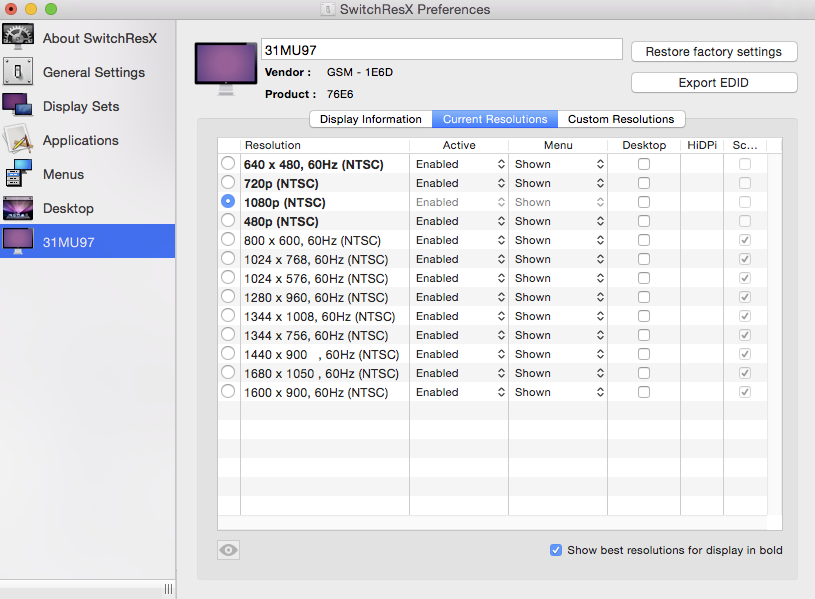The width and height of the screenshot is (815, 599).
Task: Select 1344 x 756 radio button
Action: coord(228,334)
